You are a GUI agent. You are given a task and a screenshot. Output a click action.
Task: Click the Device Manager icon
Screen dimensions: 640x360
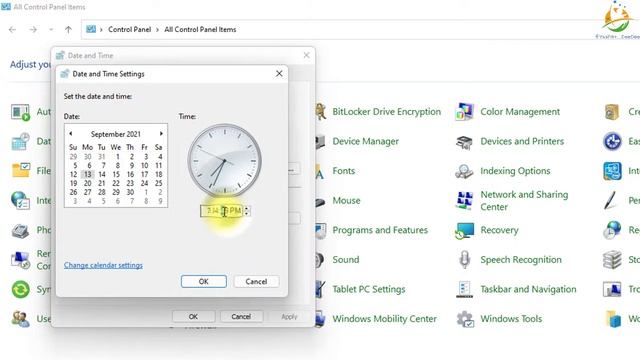[320, 141]
